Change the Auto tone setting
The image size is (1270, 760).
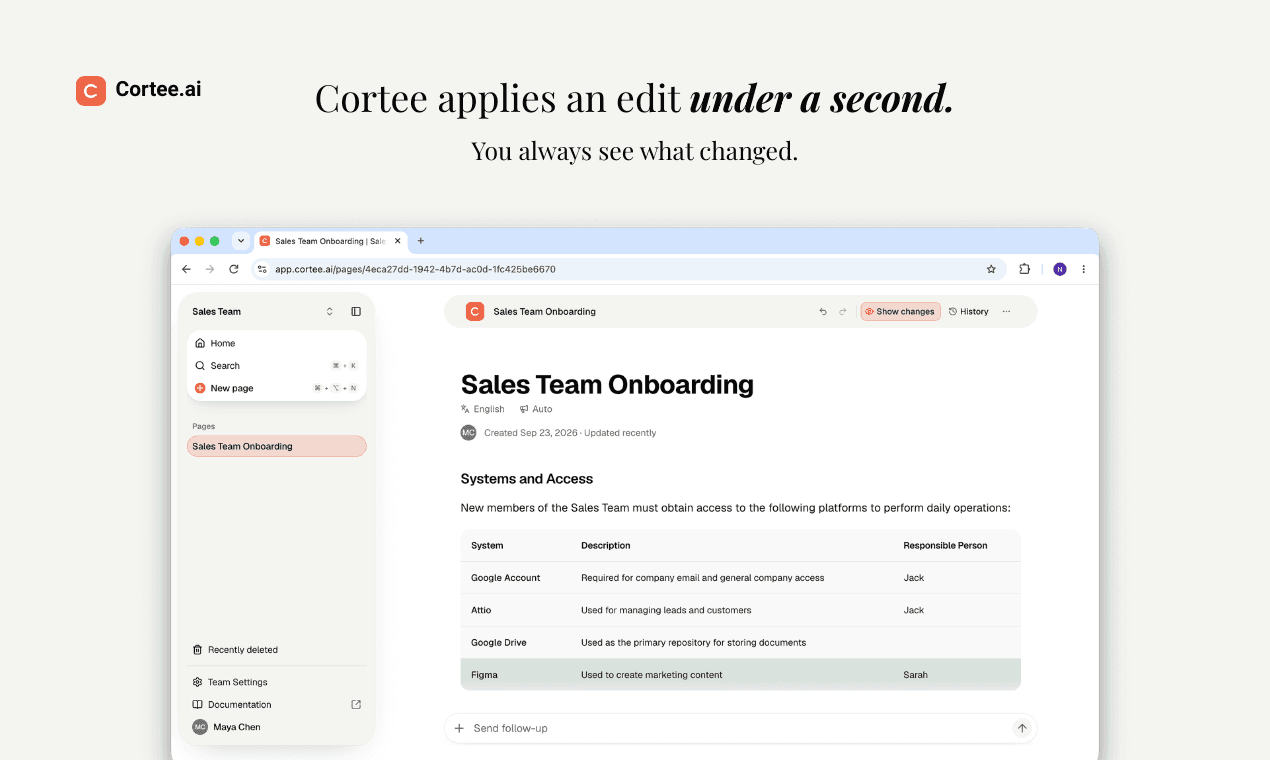pyautogui.click(x=536, y=409)
